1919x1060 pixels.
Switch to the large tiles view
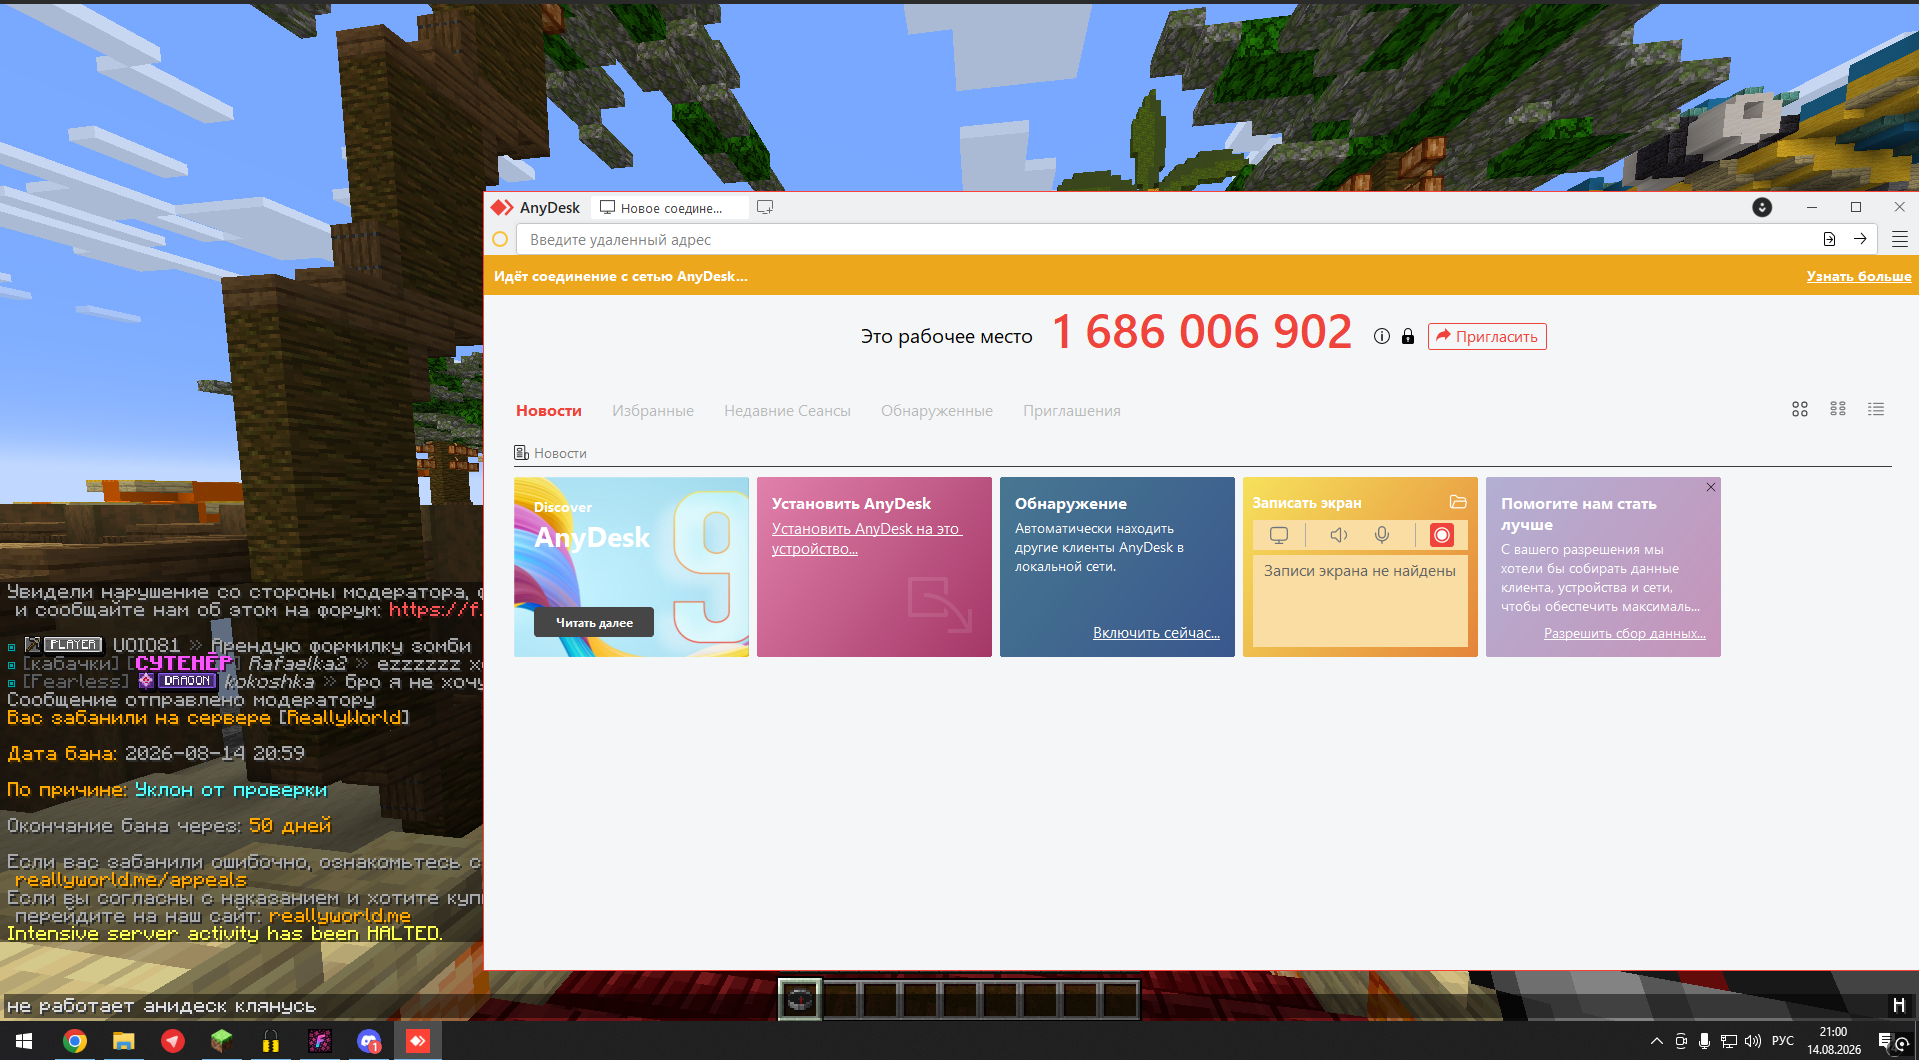coord(1800,409)
